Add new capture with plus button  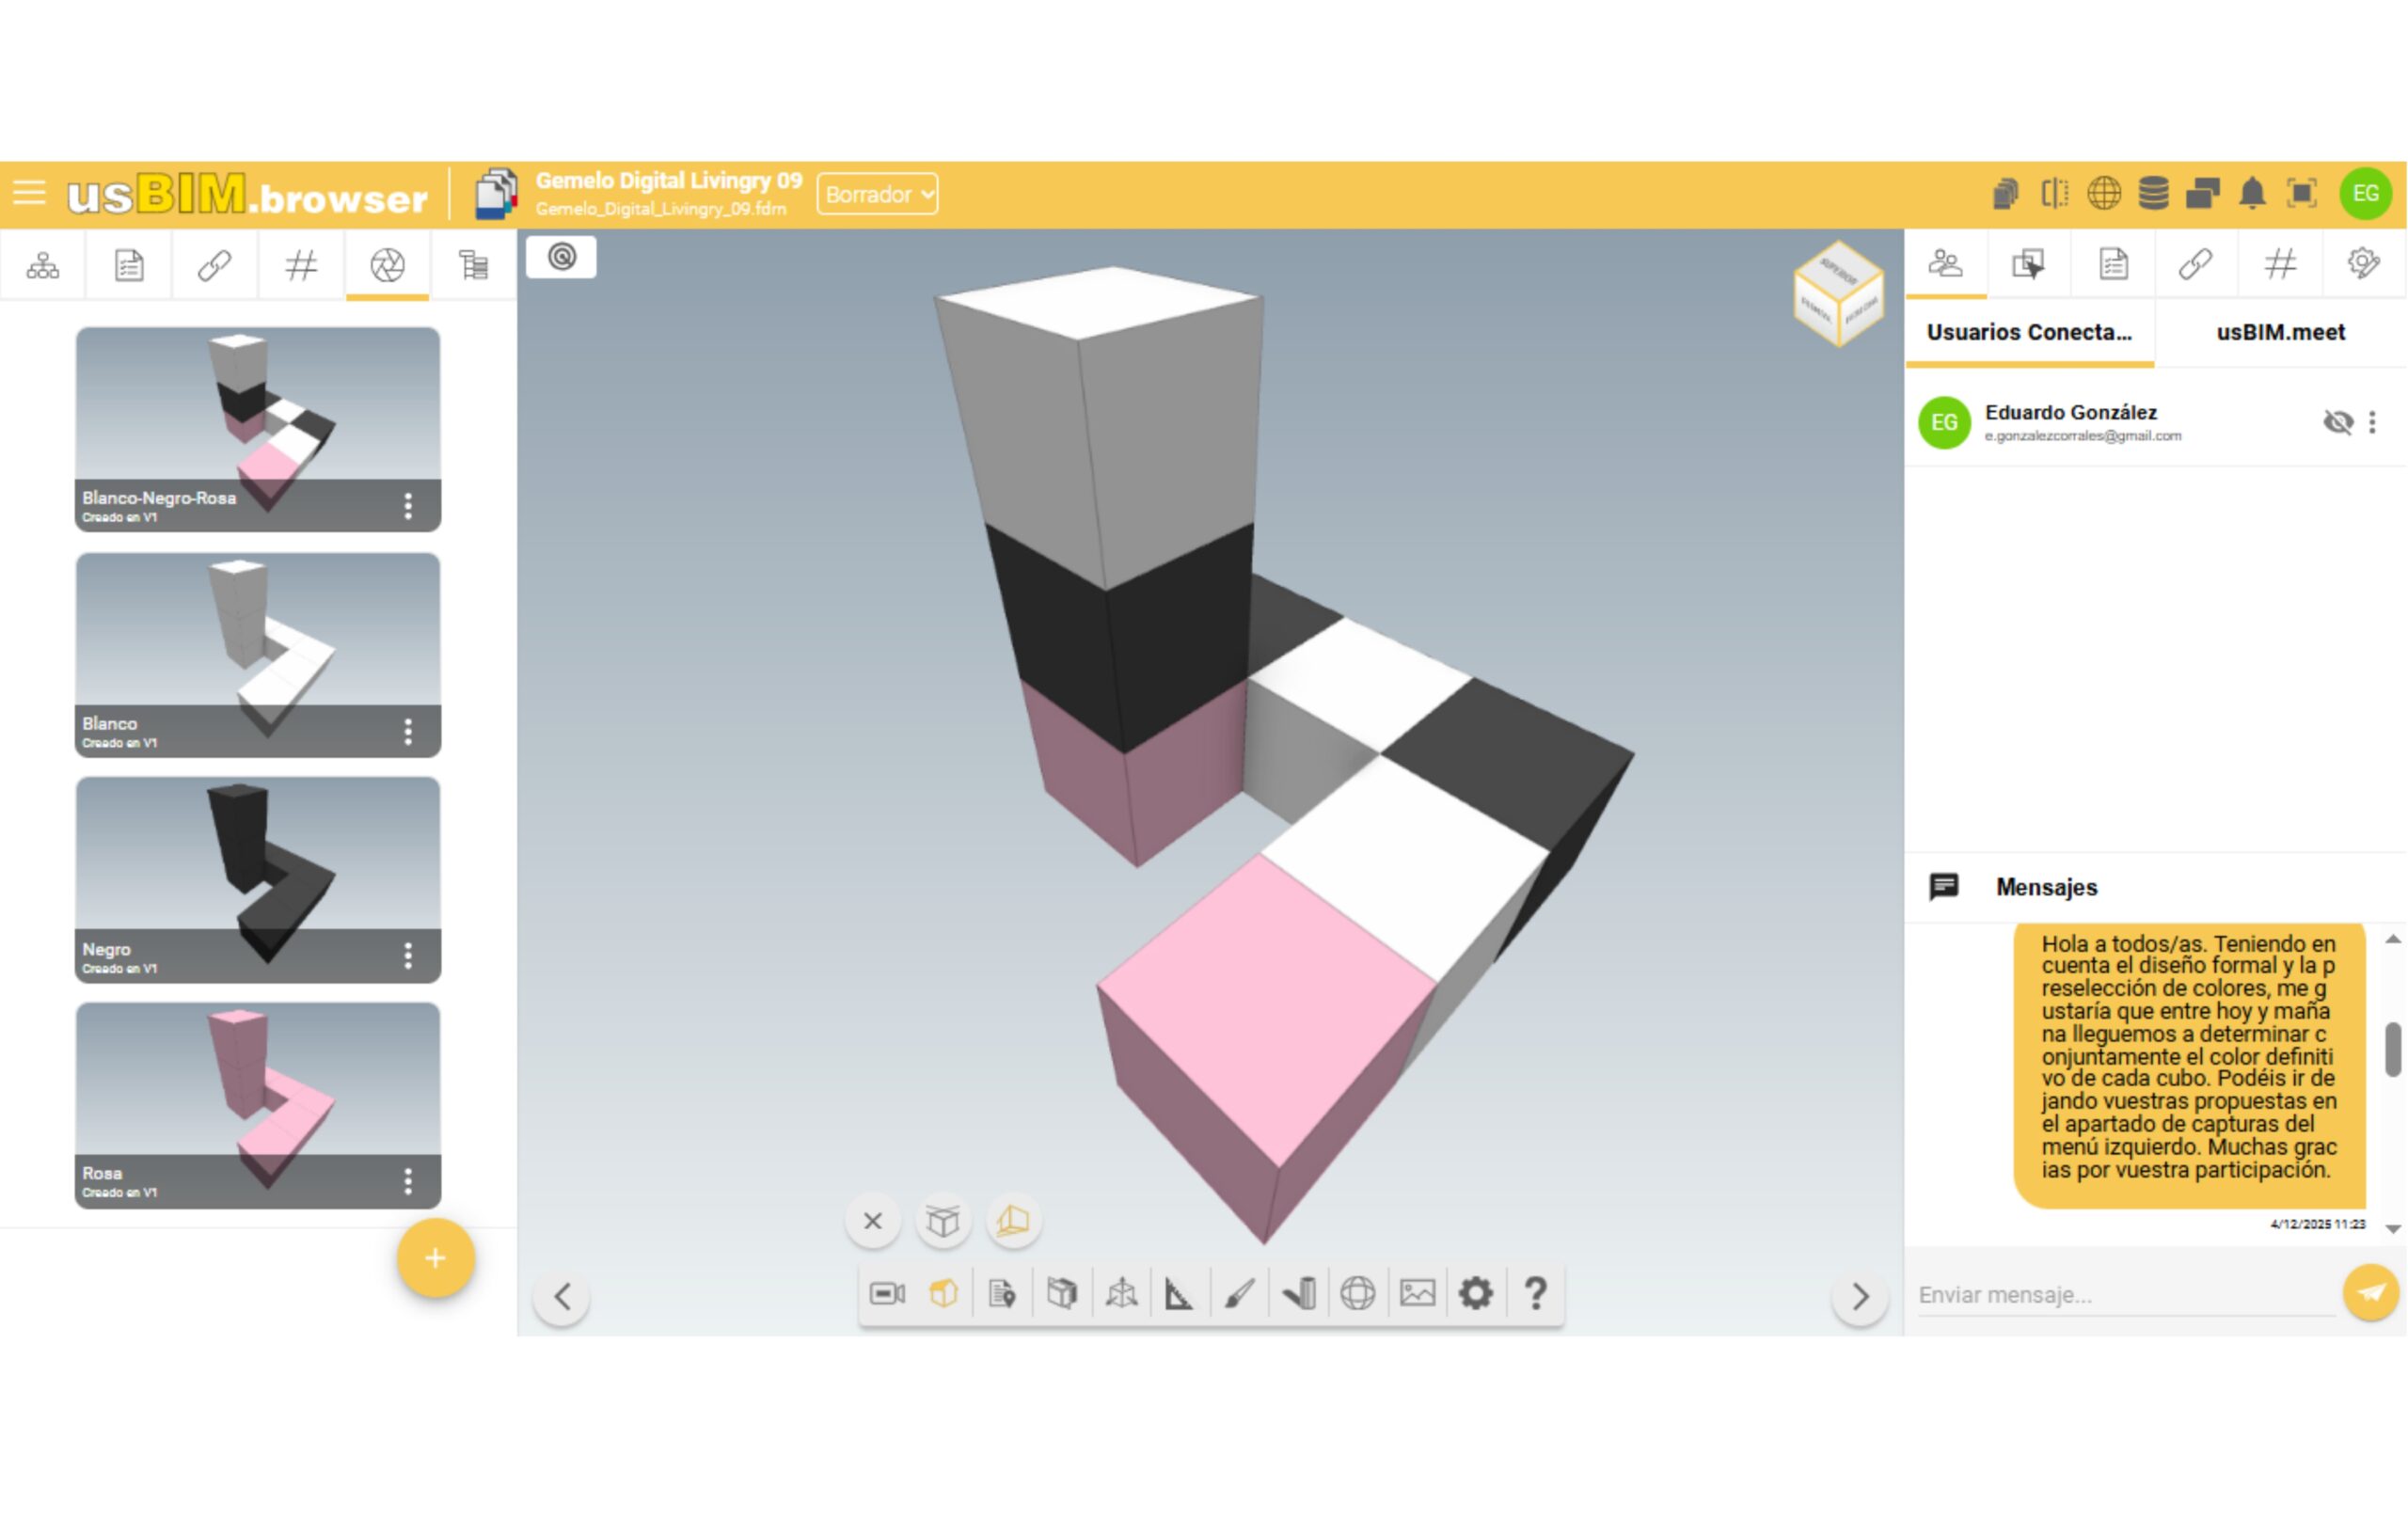pos(435,1258)
